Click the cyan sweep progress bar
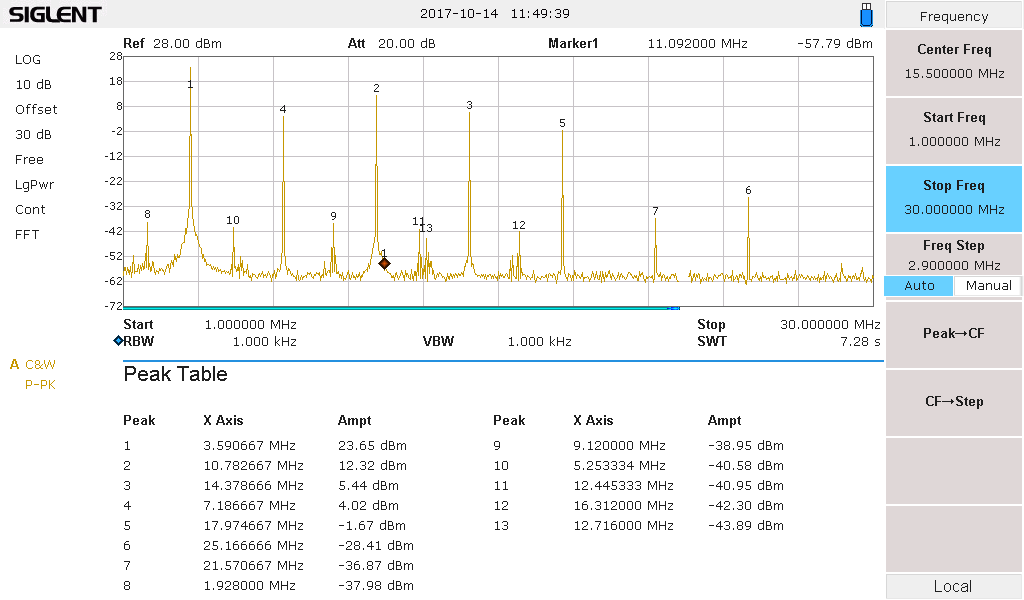Screen dimensions: 1024x600 click(400, 308)
